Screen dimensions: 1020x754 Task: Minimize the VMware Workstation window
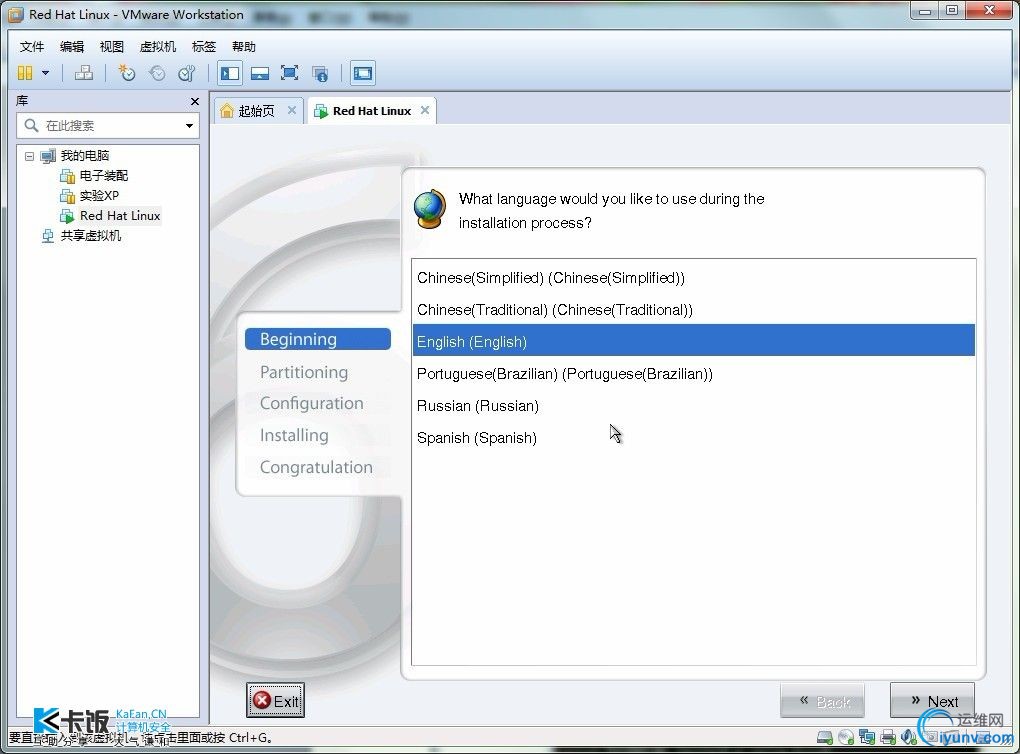[925, 10]
